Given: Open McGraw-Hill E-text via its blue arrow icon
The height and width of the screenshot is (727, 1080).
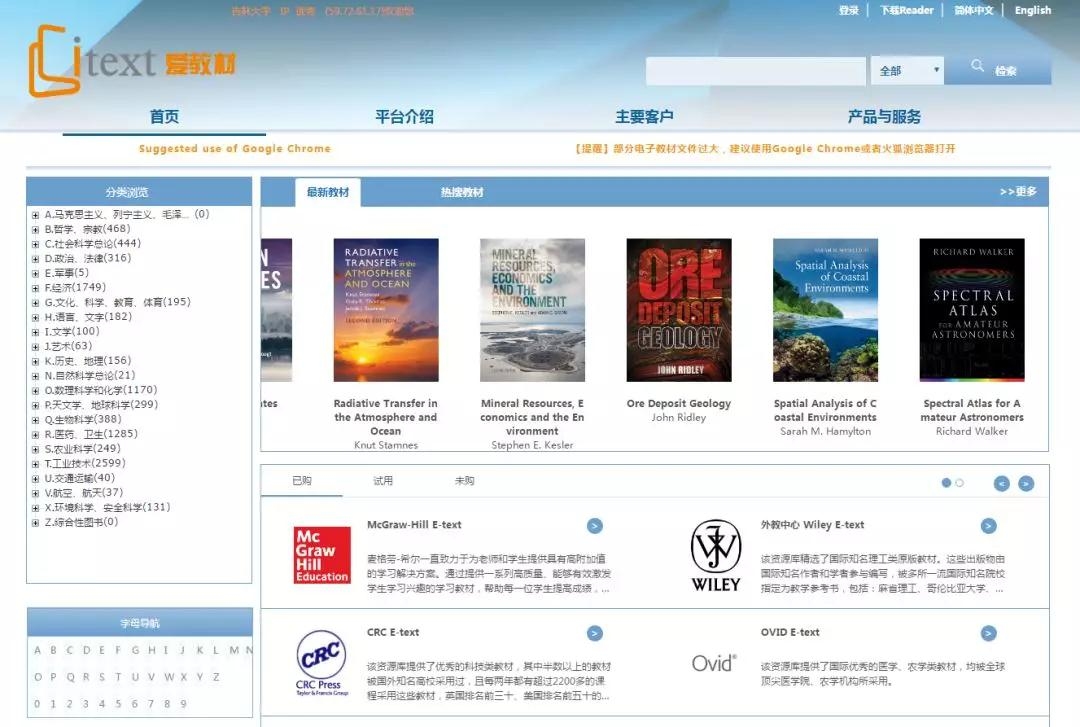Looking at the screenshot, I should click(595, 525).
